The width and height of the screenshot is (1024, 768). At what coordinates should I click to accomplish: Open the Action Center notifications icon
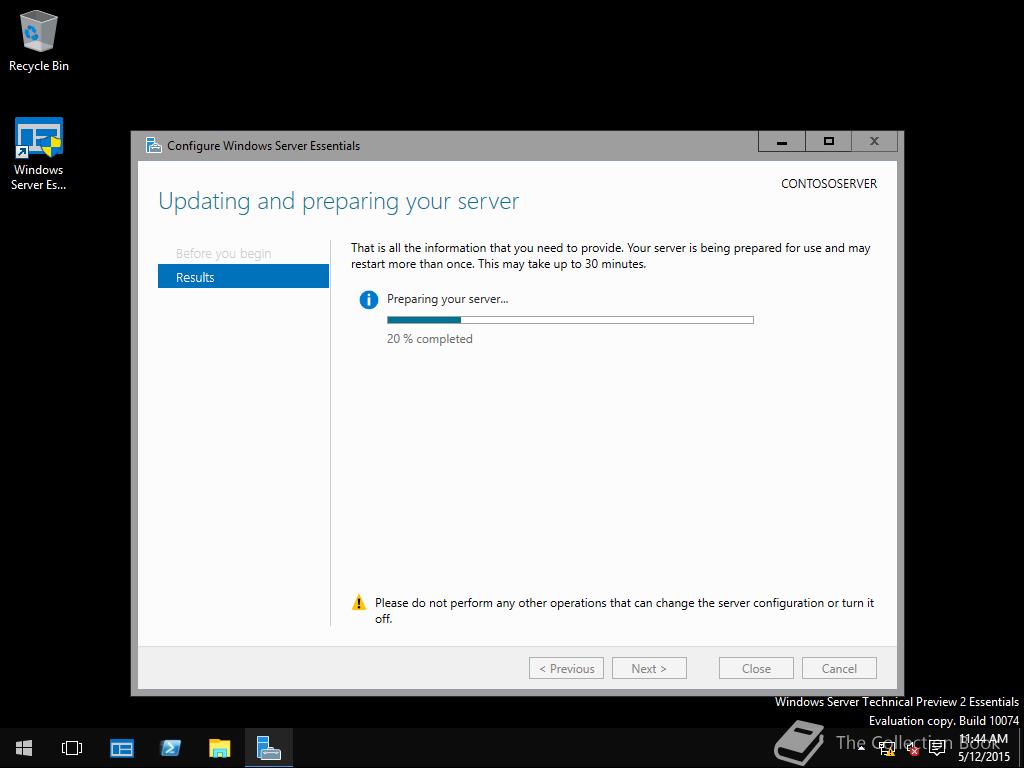[937, 748]
